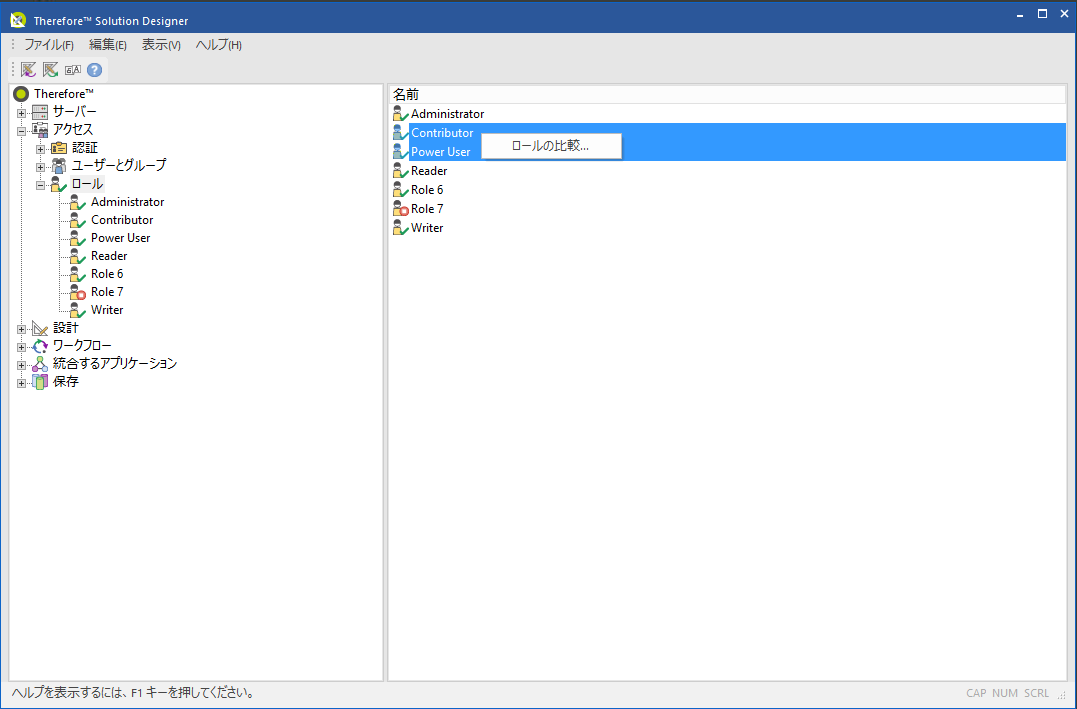
Task: Click the 認証 badge icon in the tree
Action: coord(59,148)
